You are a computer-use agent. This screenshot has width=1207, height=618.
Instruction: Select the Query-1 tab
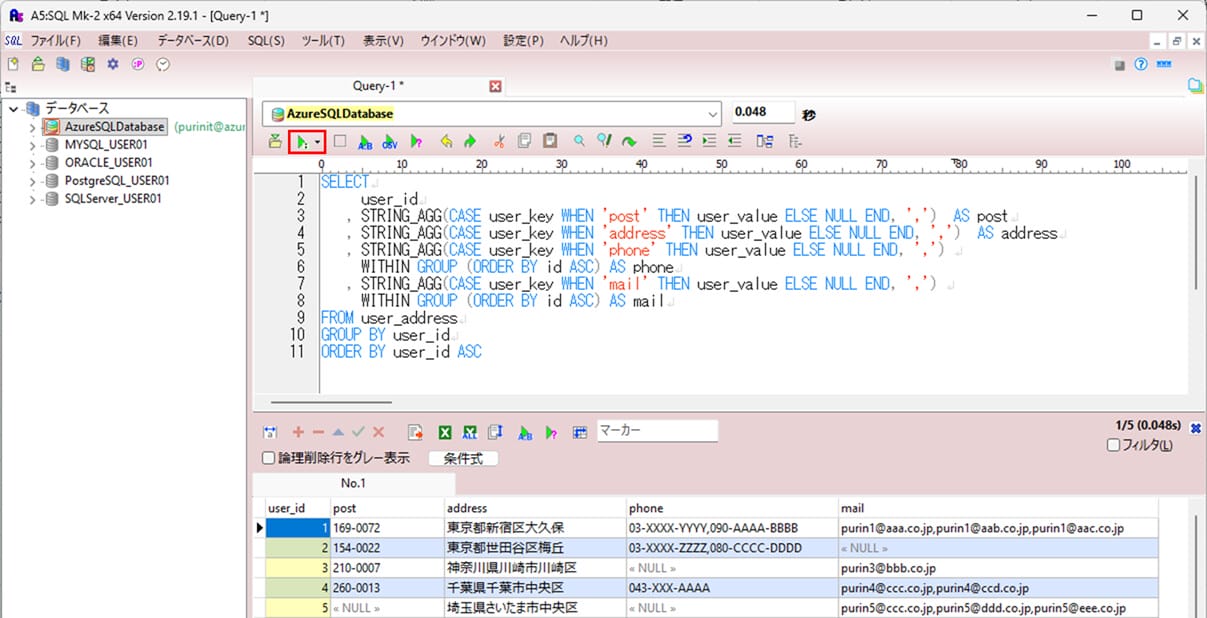click(x=378, y=86)
